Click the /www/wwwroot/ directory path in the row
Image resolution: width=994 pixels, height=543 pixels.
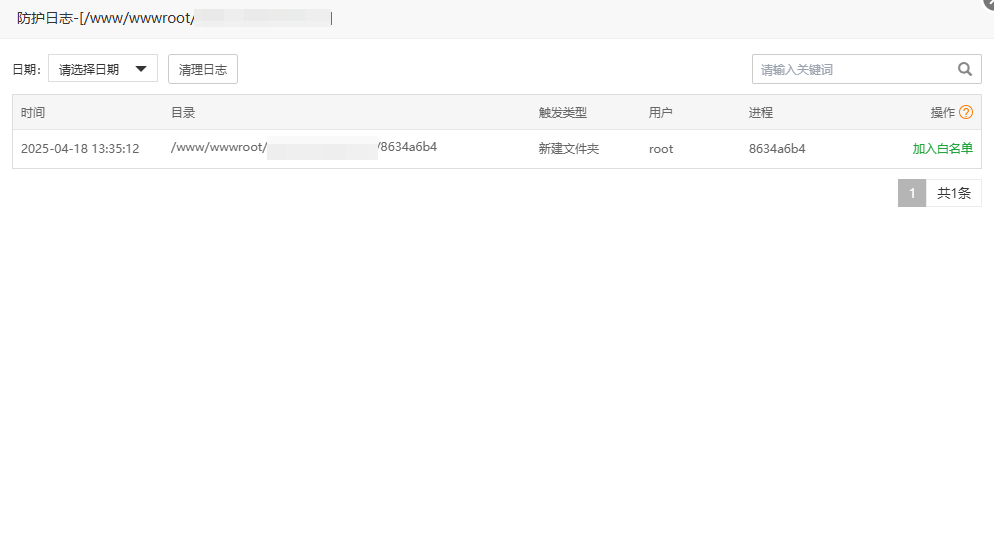pos(218,148)
